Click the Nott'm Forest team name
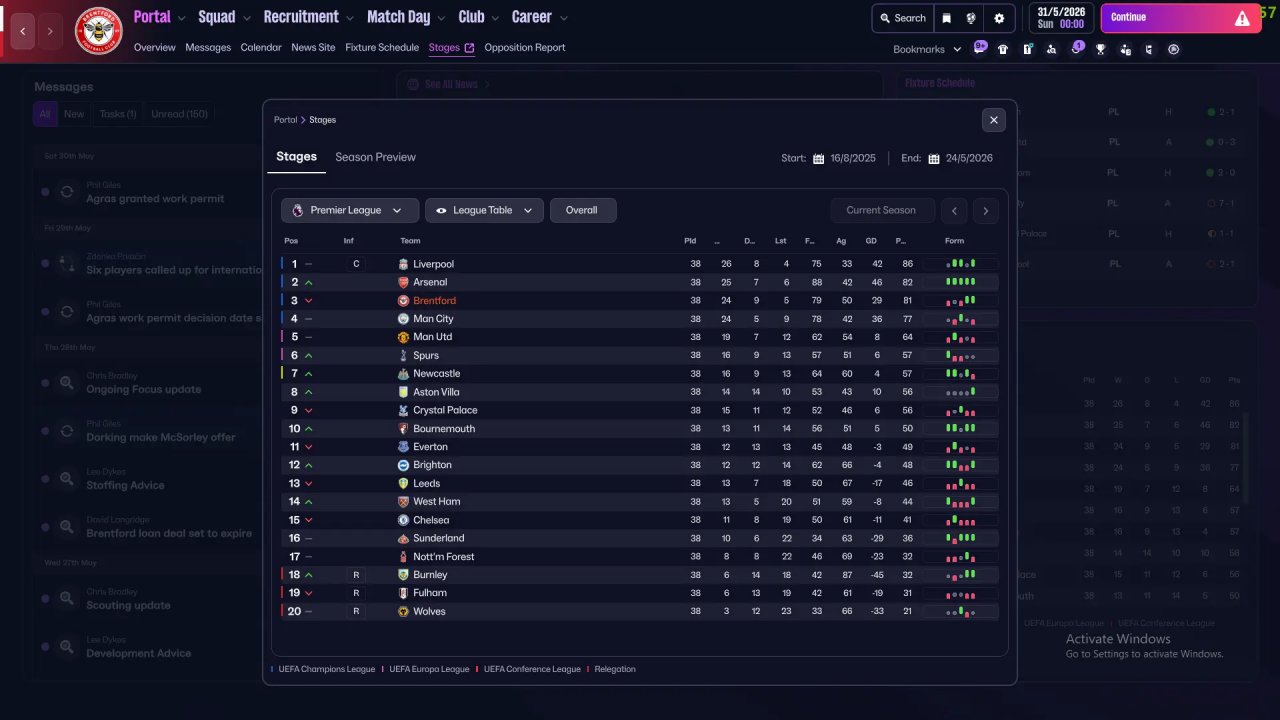Image resolution: width=1280 pixels, height=720 pixels. [x=444, y=557]
